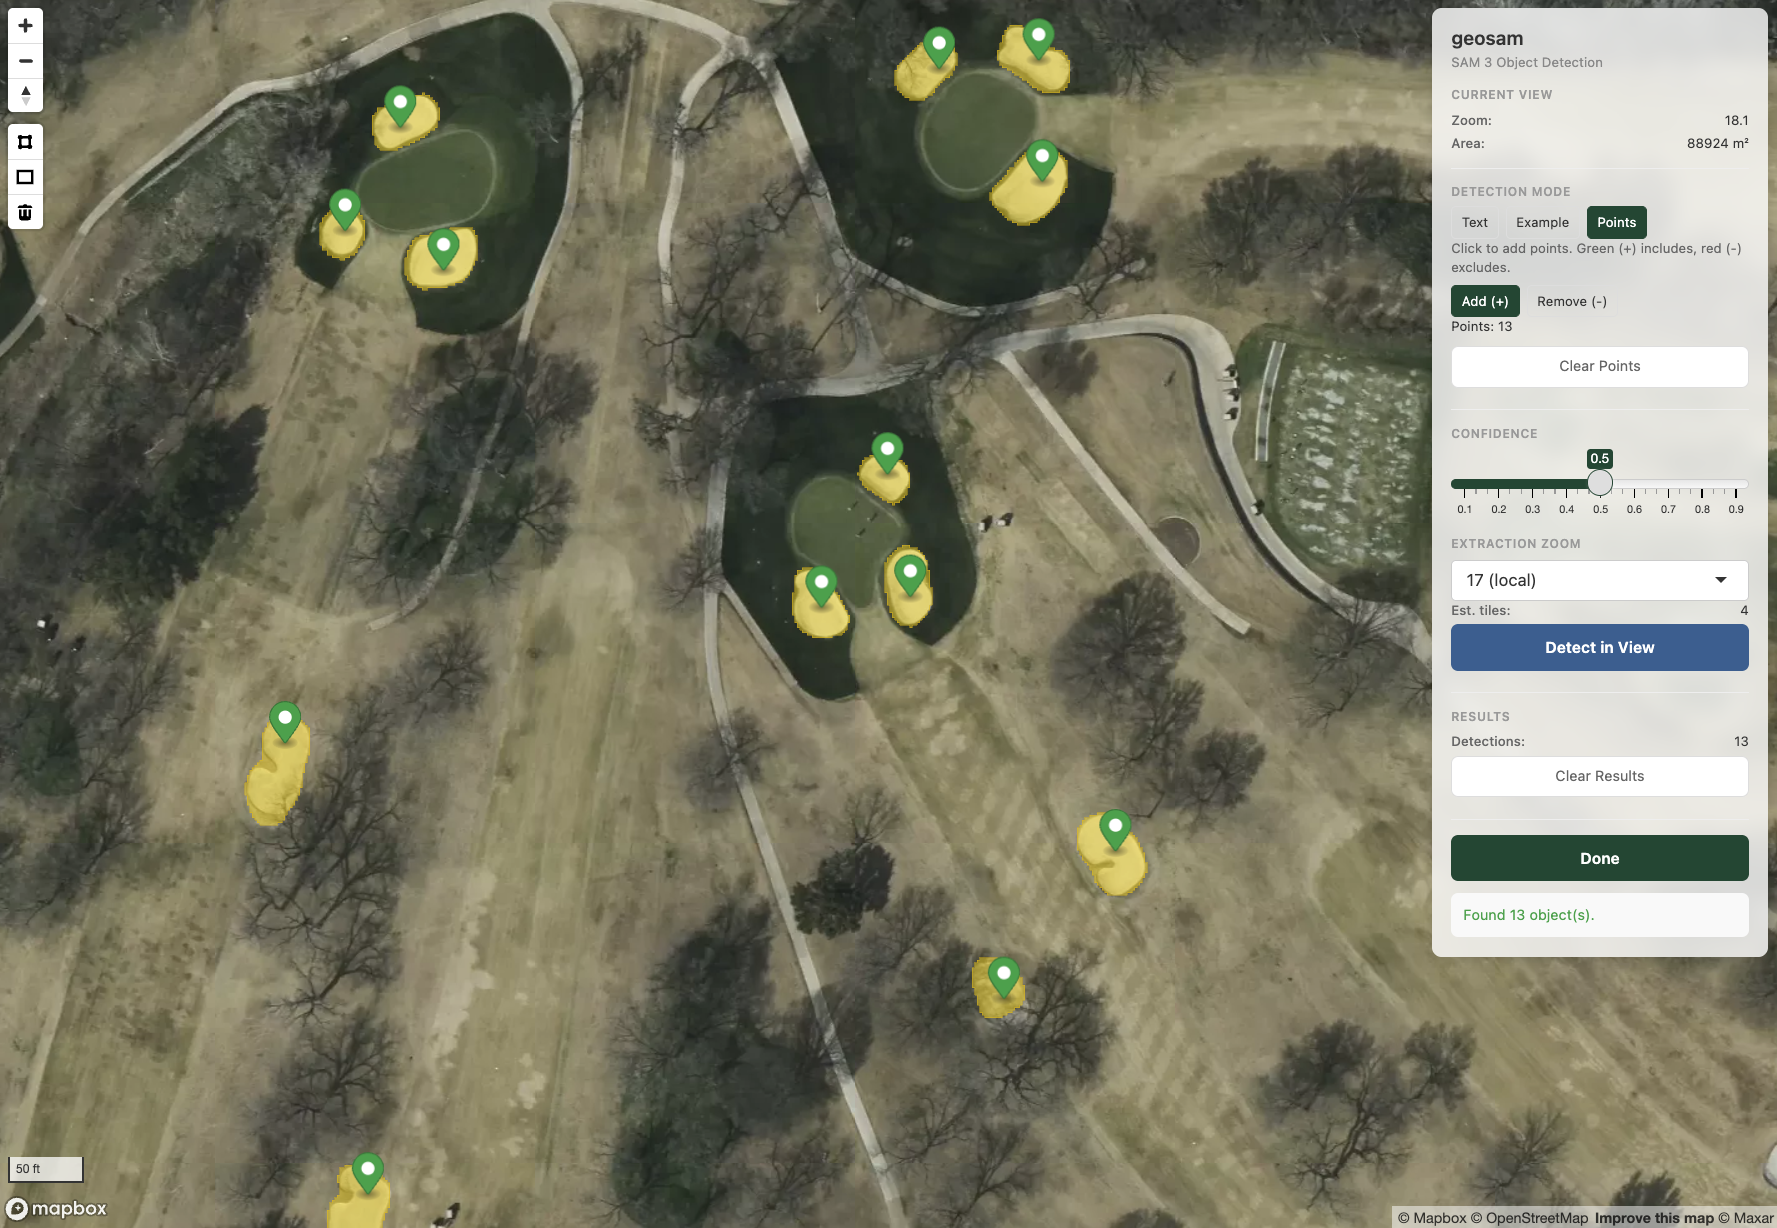1777x1228 pixels.
Task: Click the Mapbox logo
Action: pos(57,1208)
